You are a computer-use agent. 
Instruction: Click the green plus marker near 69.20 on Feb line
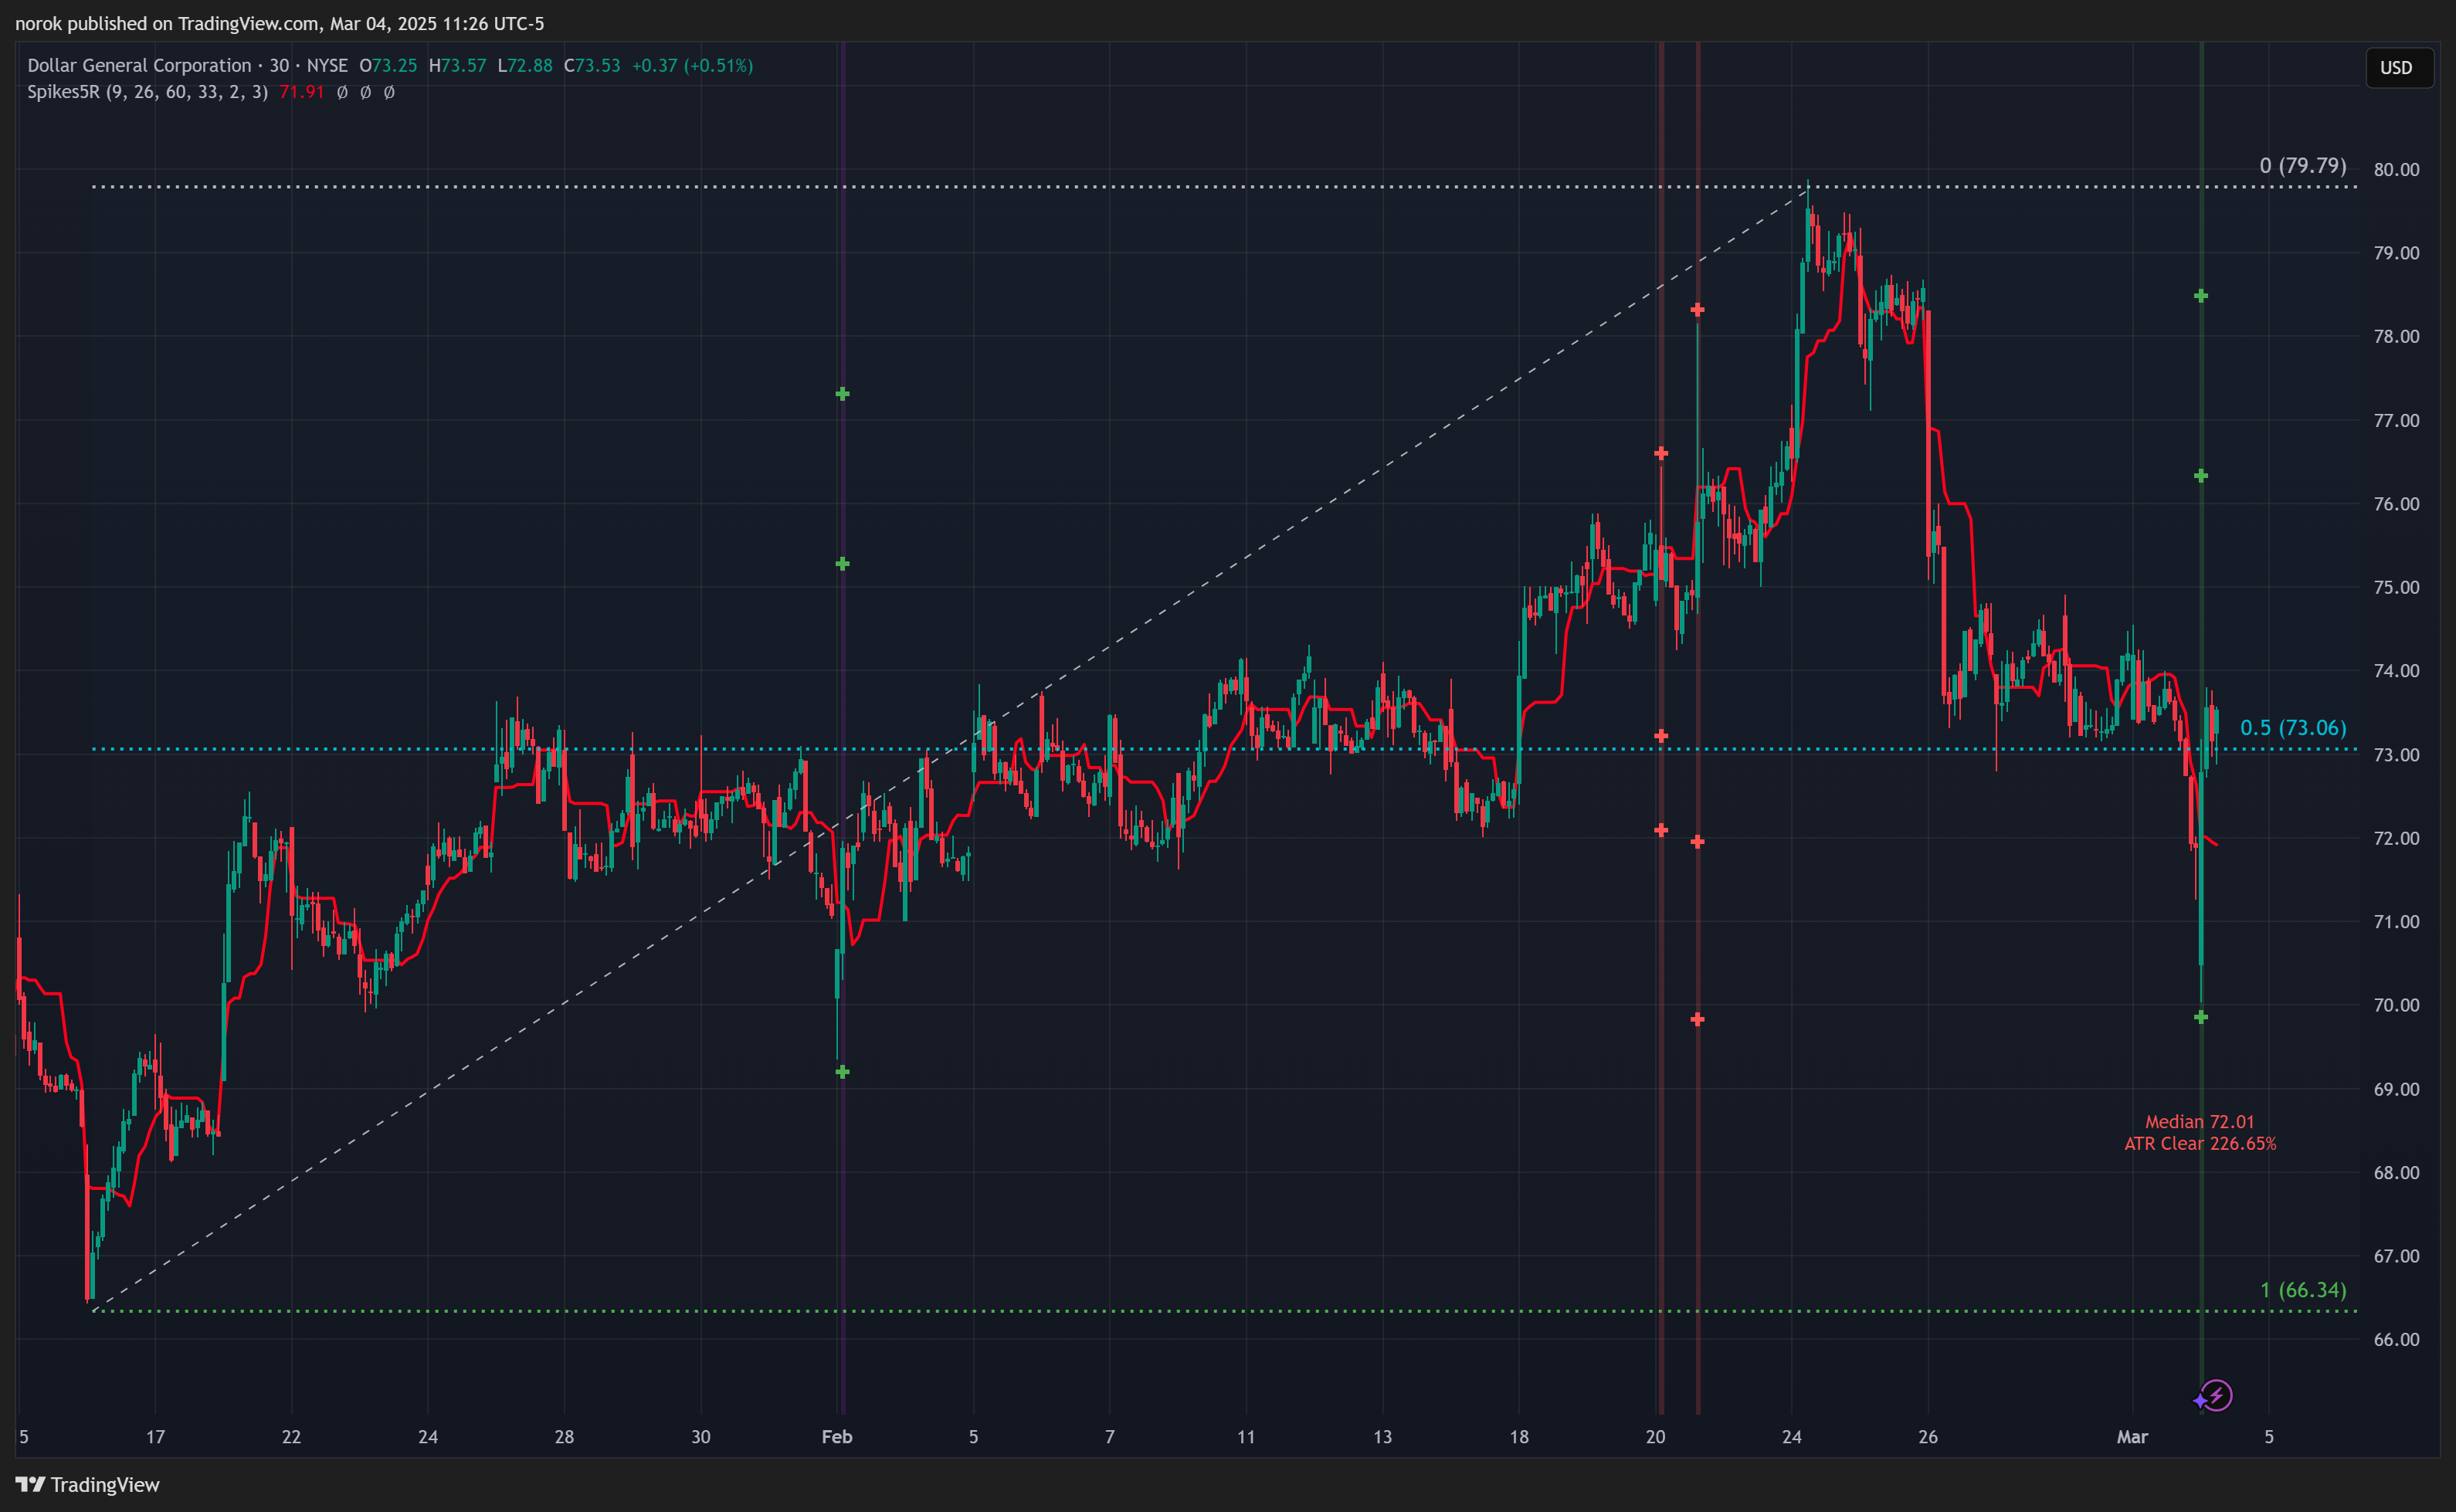(842, 1072)
